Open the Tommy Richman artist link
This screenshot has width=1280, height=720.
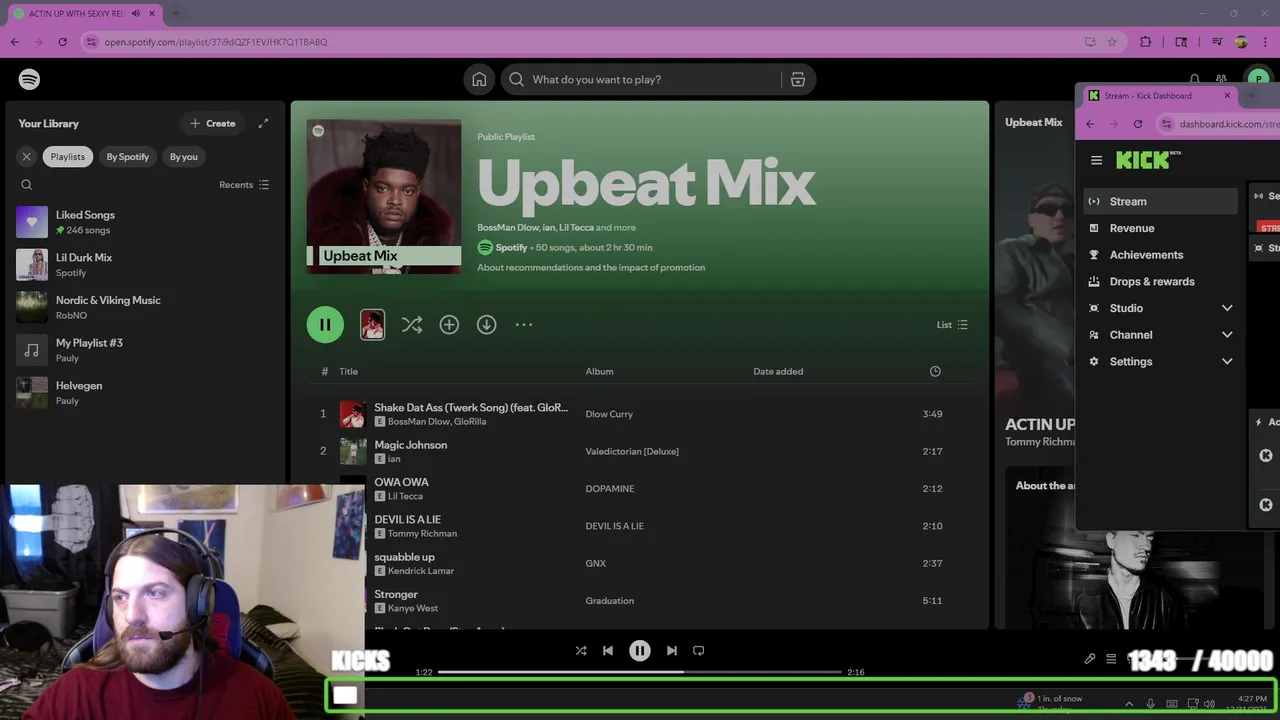pos(422,534)
